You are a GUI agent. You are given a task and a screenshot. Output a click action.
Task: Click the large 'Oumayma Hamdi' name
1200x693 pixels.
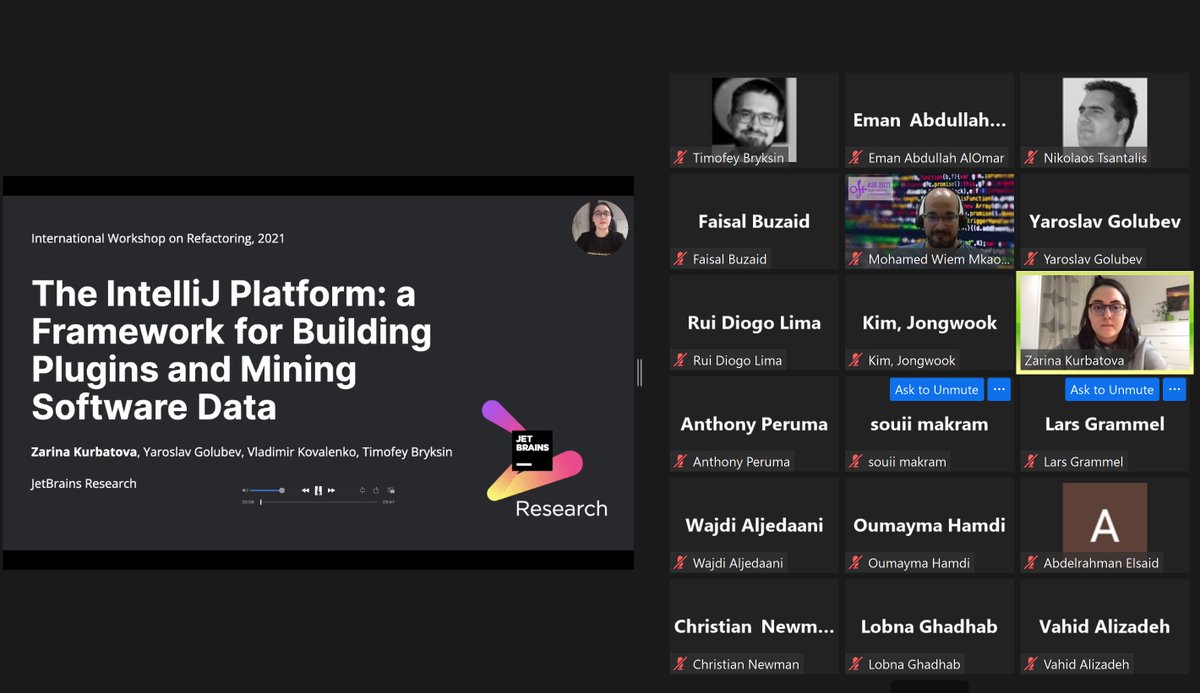click(x=930, y=525)
